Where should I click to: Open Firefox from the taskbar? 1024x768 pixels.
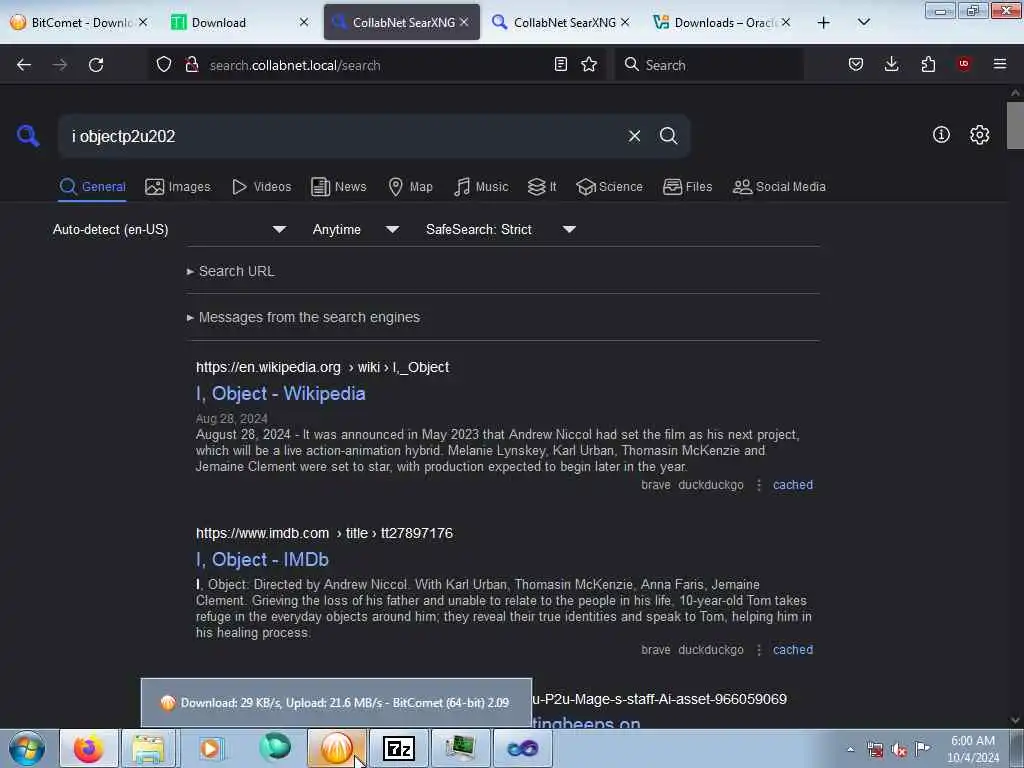point(88,748)
